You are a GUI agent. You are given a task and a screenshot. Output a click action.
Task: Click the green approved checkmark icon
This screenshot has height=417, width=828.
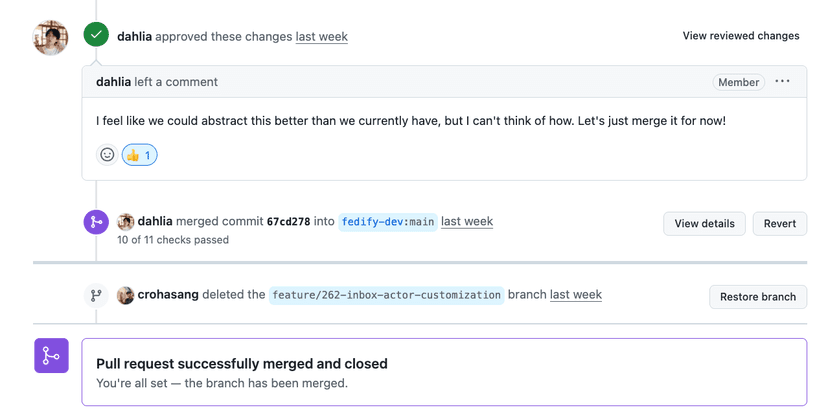click(96, 35)
